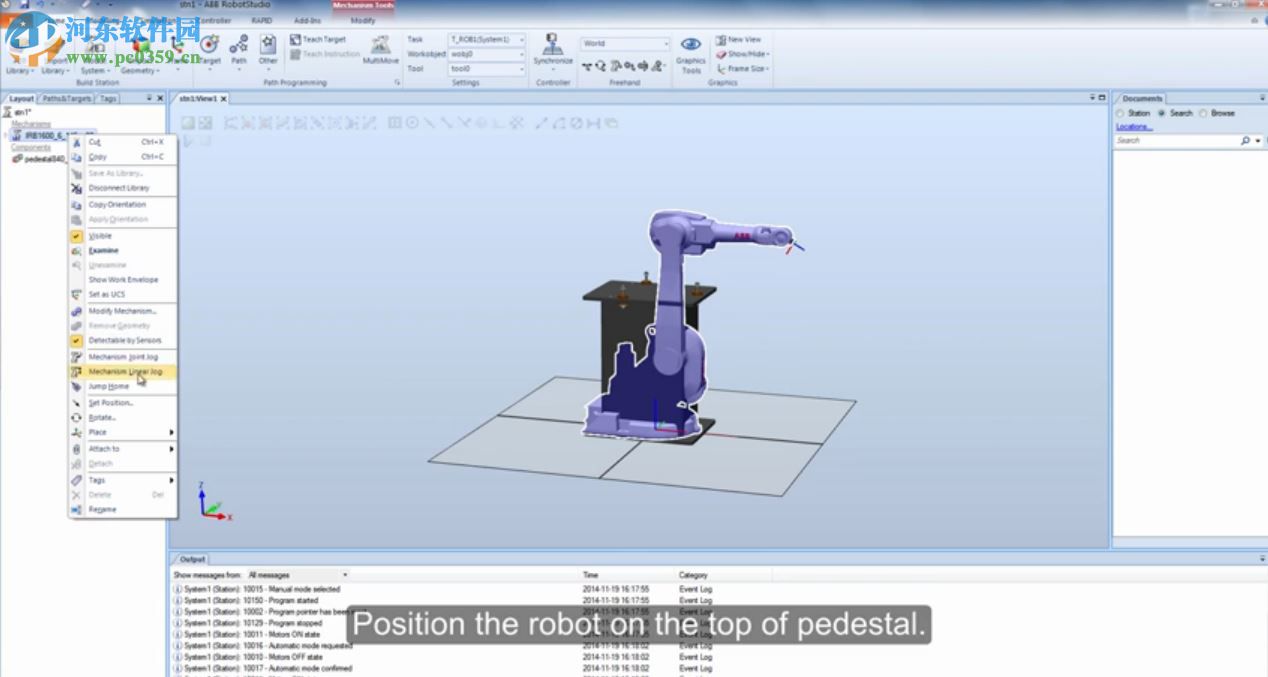Open Graphics Tools via the eye icon
1268x677 pixels.
pyautogui.click(x=690, y=44)
